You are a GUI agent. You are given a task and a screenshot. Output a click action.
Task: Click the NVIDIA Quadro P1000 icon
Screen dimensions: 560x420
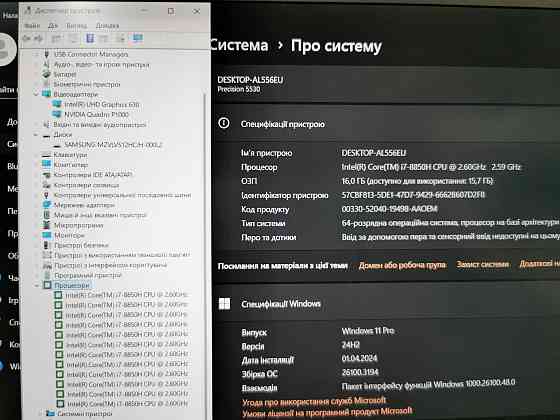(56, 114)
